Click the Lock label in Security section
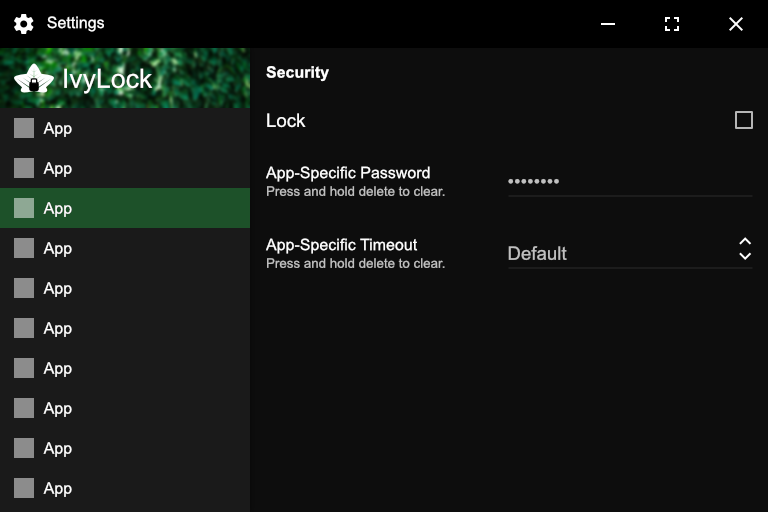The height and width of the screenshot is (512, 768). tap(286, 121)
